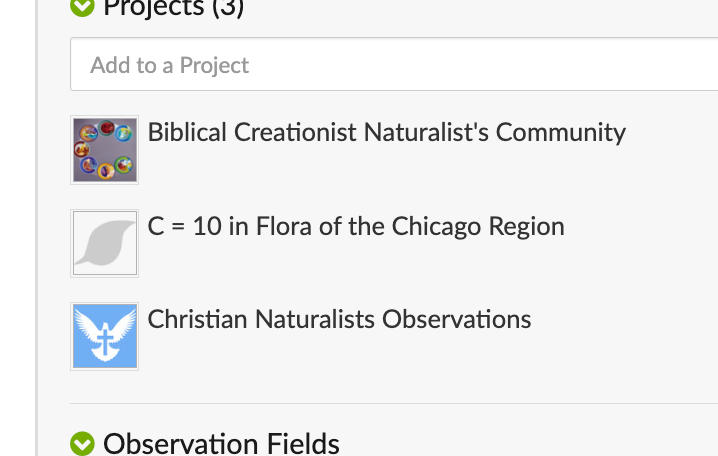This screenshot has width=718, height=456.
Task: Visit the Flora of the Chicago Region project
Action: [356, 226]
